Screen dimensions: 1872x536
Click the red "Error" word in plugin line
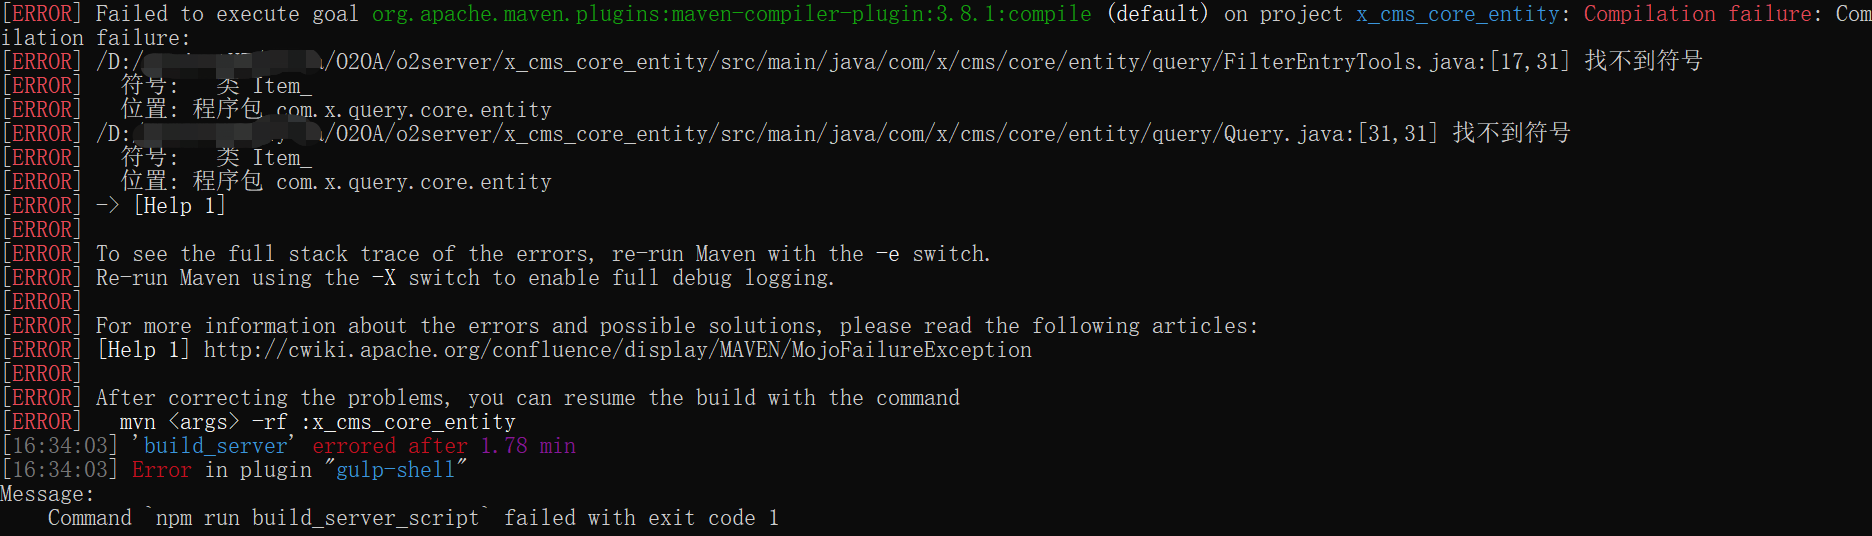tap(161, 470)
